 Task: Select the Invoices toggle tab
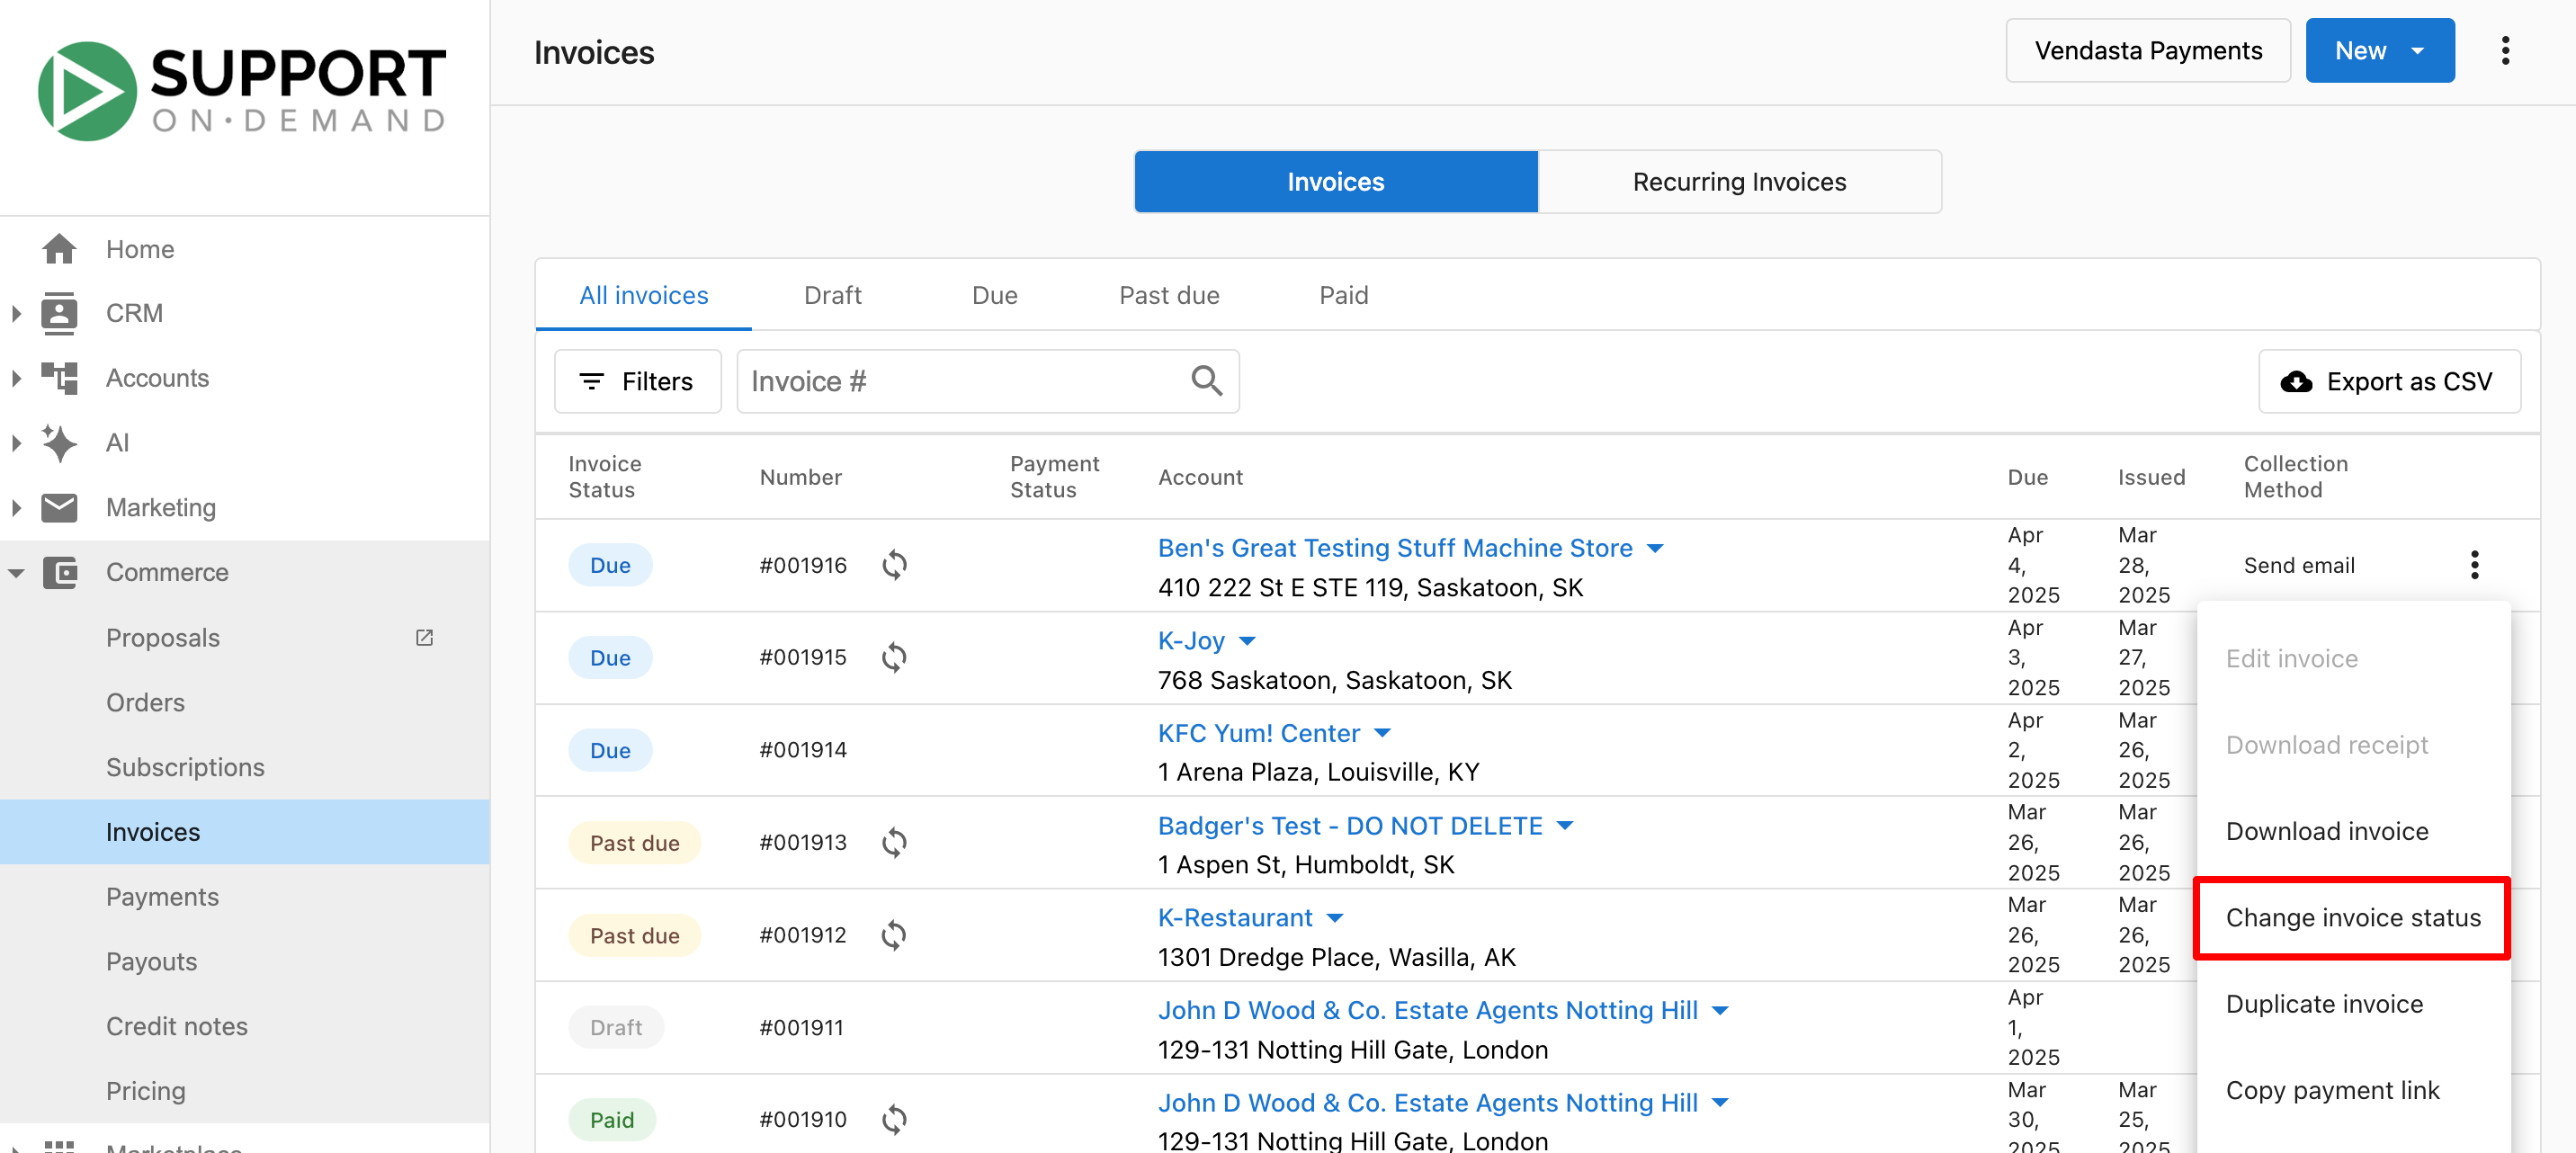(x=1335, y=182)
